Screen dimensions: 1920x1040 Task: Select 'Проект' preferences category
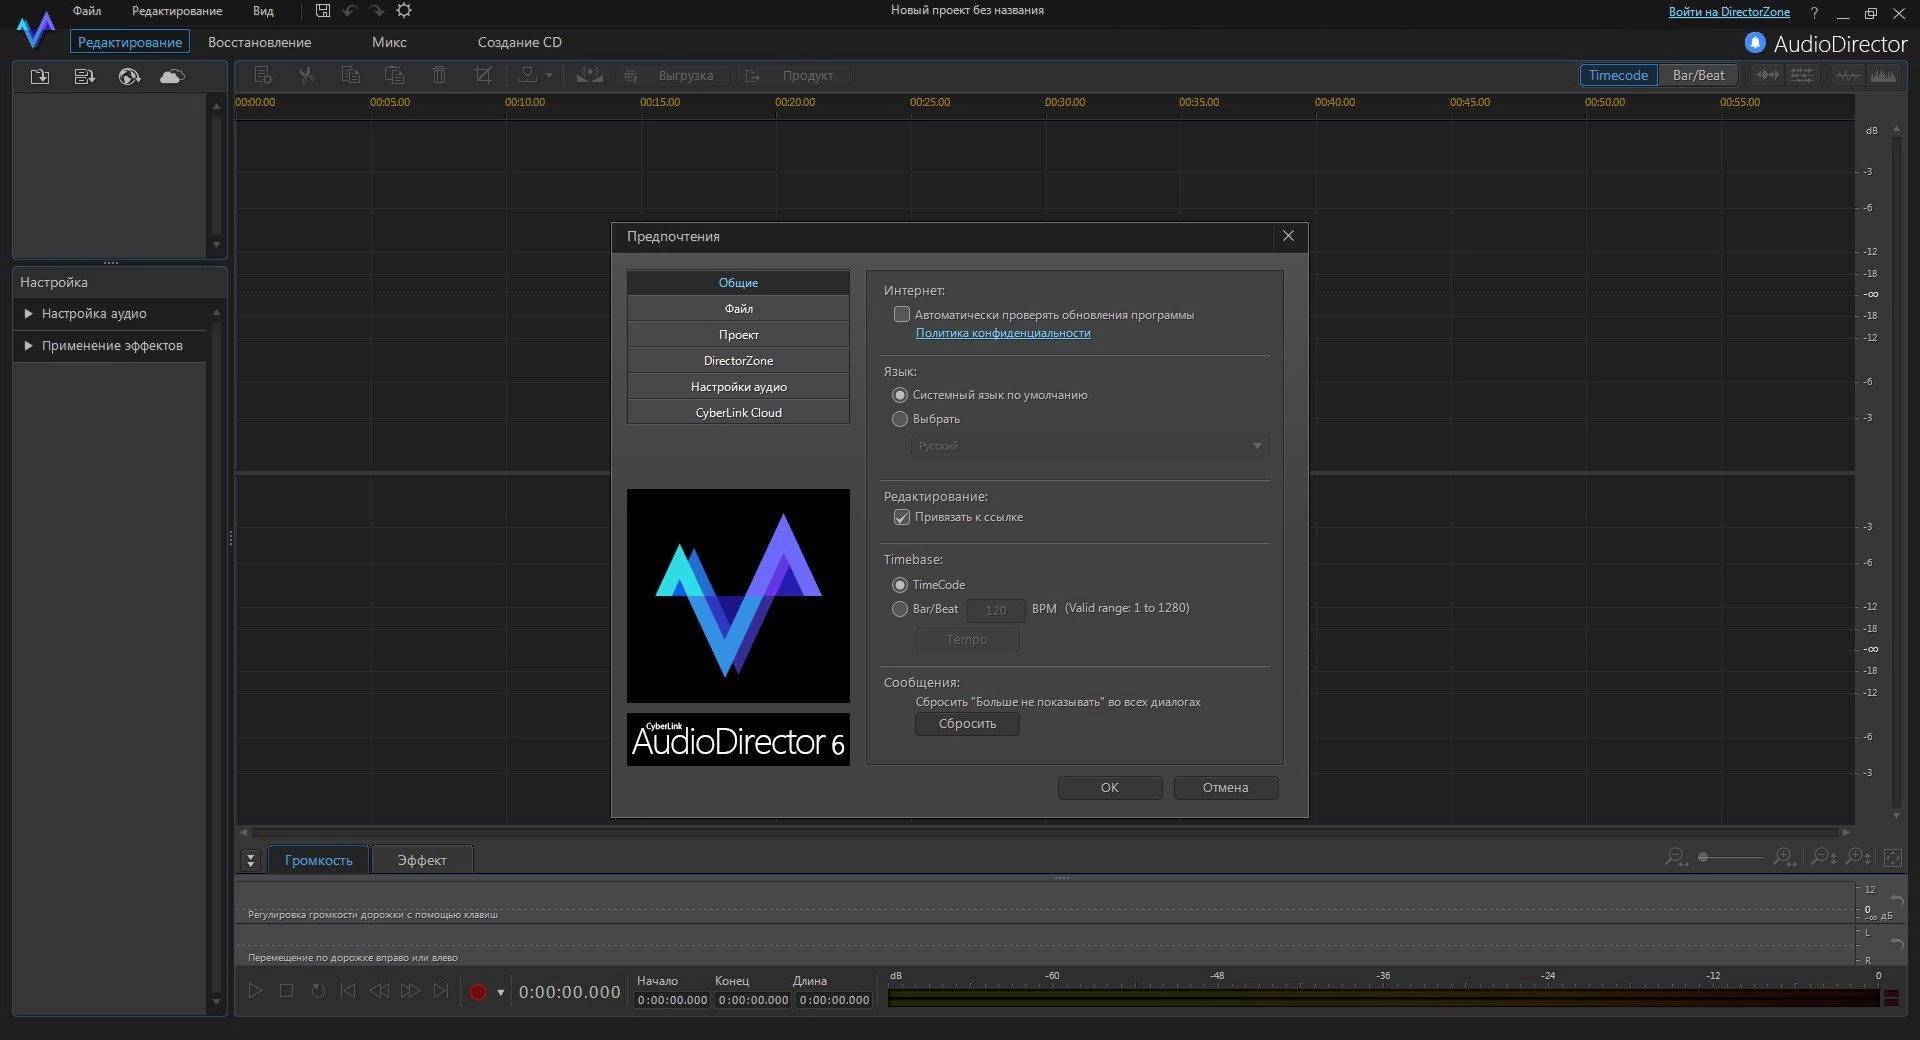click(x=738, y=335)
